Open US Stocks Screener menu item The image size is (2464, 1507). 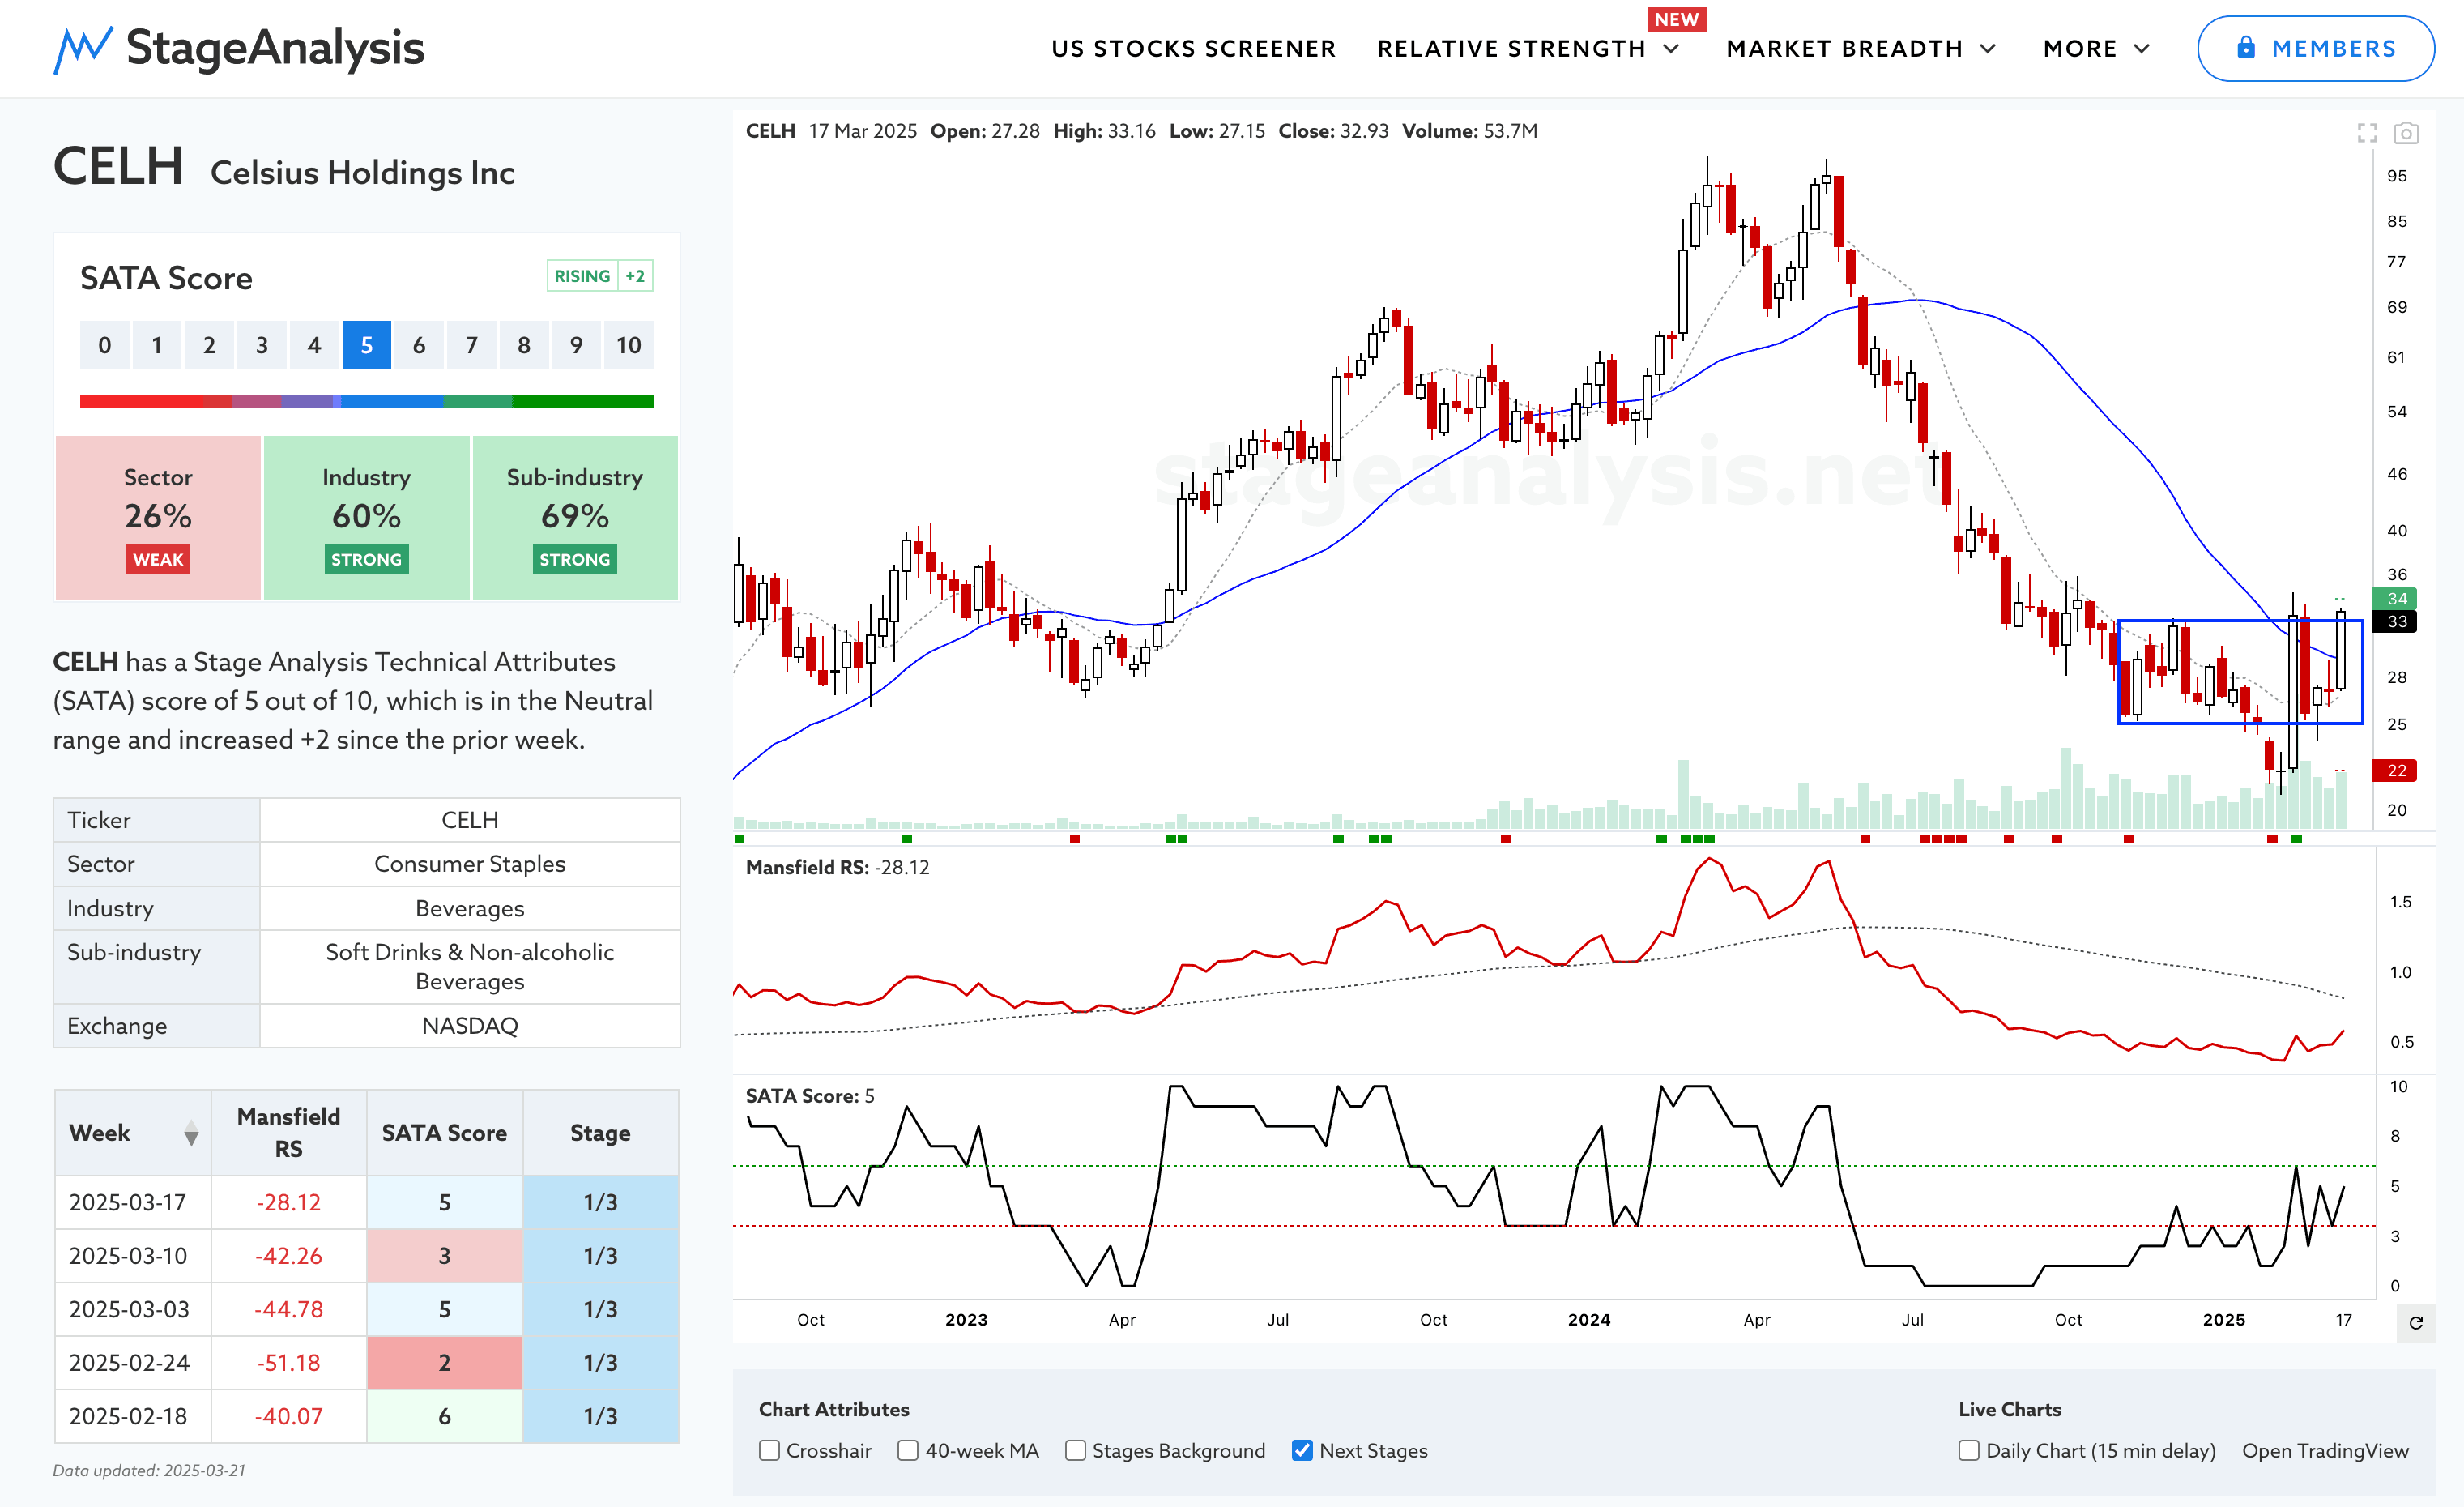1193,48
